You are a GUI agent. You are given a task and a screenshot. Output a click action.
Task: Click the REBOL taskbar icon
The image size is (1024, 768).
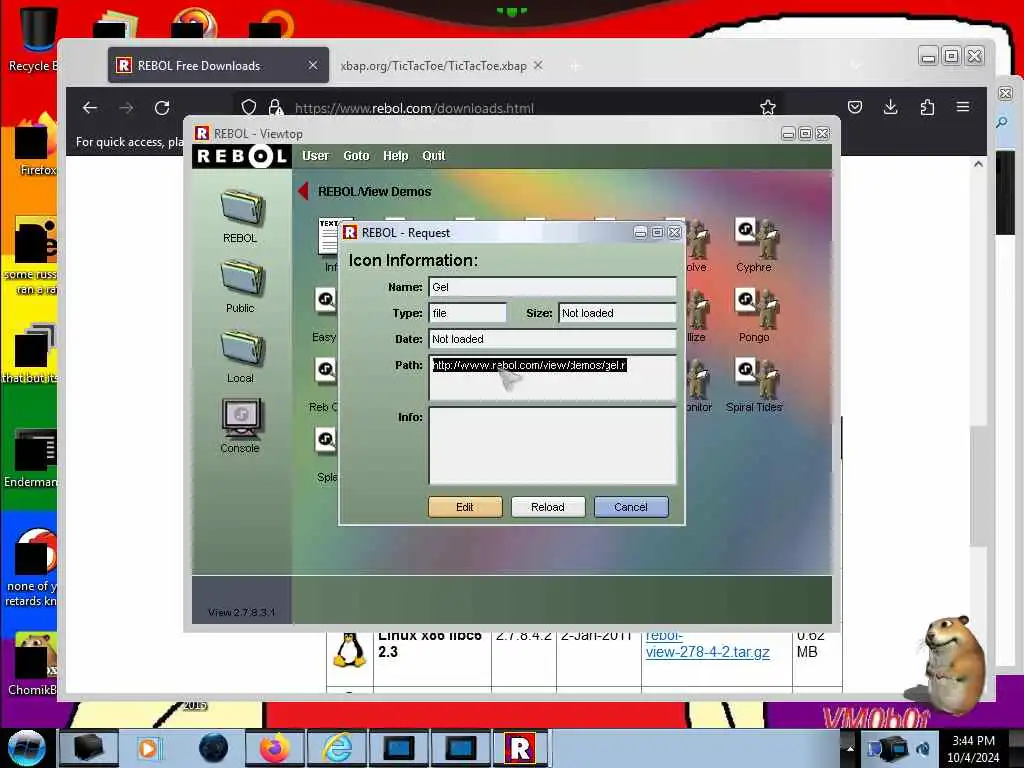click(x=520, y=748)
